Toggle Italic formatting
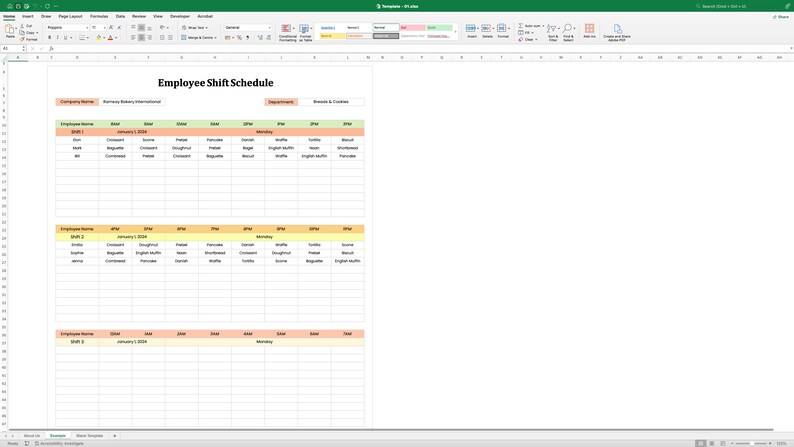 [57, 37]
